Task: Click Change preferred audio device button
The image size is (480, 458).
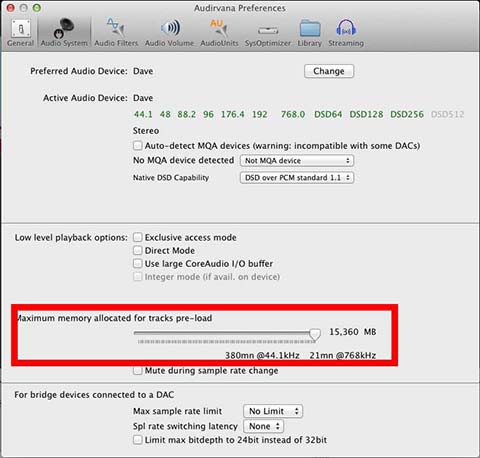Action: pyautogui.click(x=329, y=71)
